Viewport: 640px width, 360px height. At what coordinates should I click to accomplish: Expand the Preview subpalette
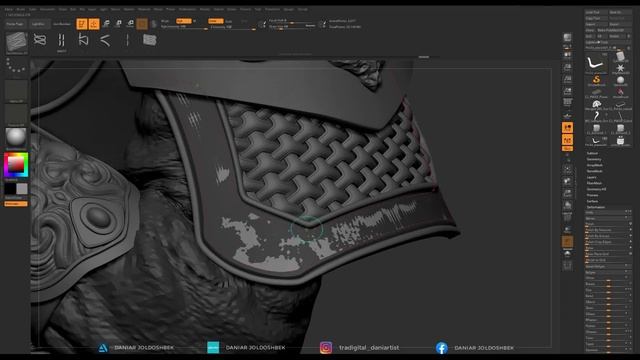pyautogui.click(x=592, y=195)
